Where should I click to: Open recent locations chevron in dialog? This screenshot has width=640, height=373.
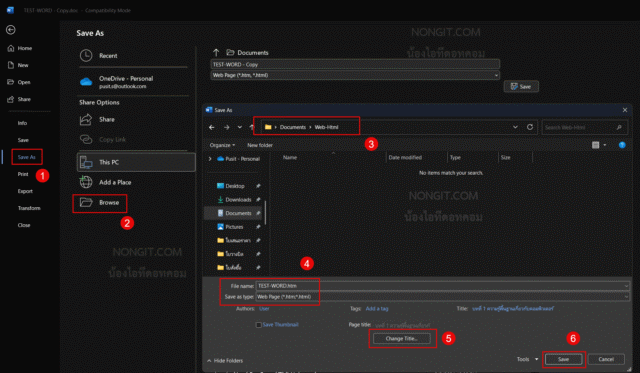[240, 127]
